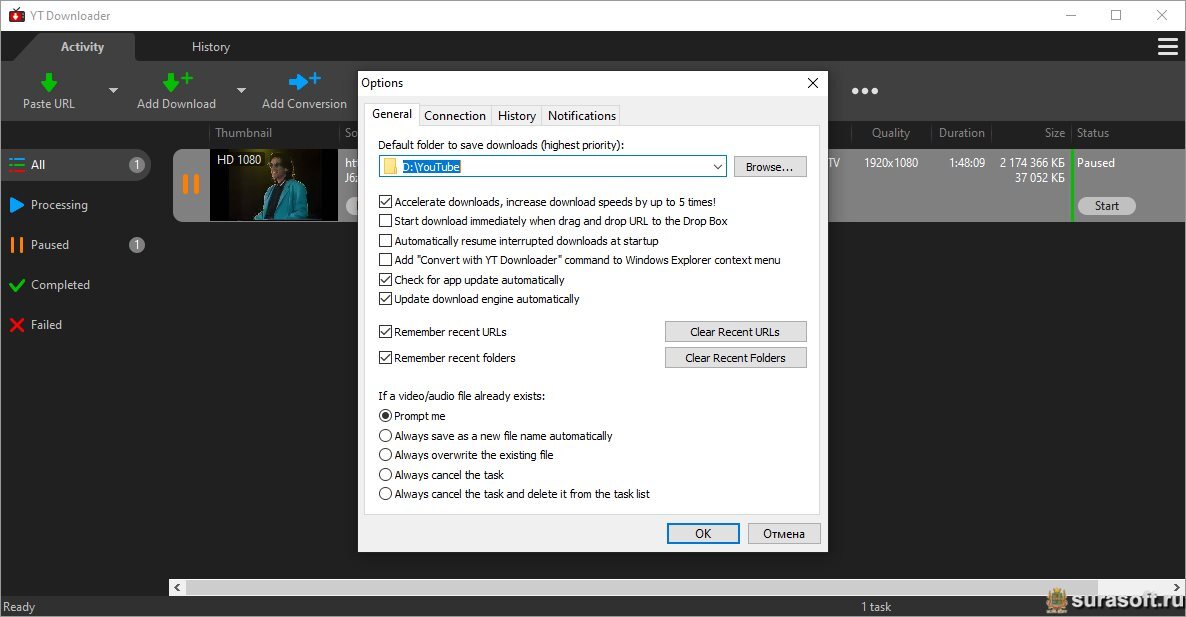Toggle Update download engine automatically
This screenshot has height=617, width=1186.
[385, 299]
